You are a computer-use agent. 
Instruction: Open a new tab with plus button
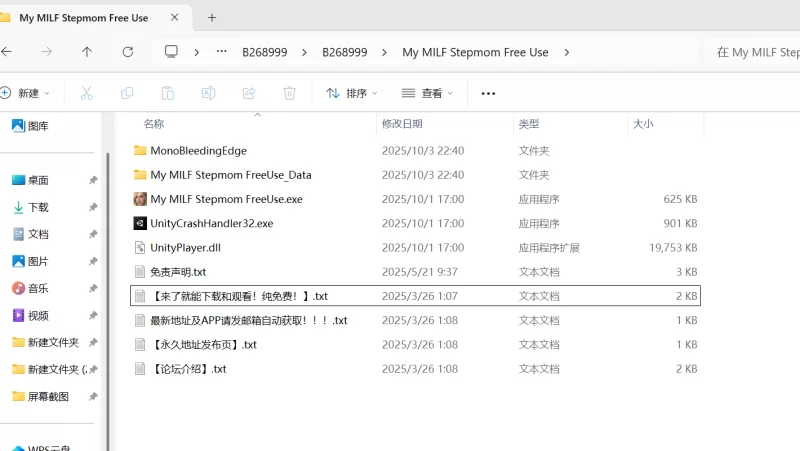coord(212,18)
